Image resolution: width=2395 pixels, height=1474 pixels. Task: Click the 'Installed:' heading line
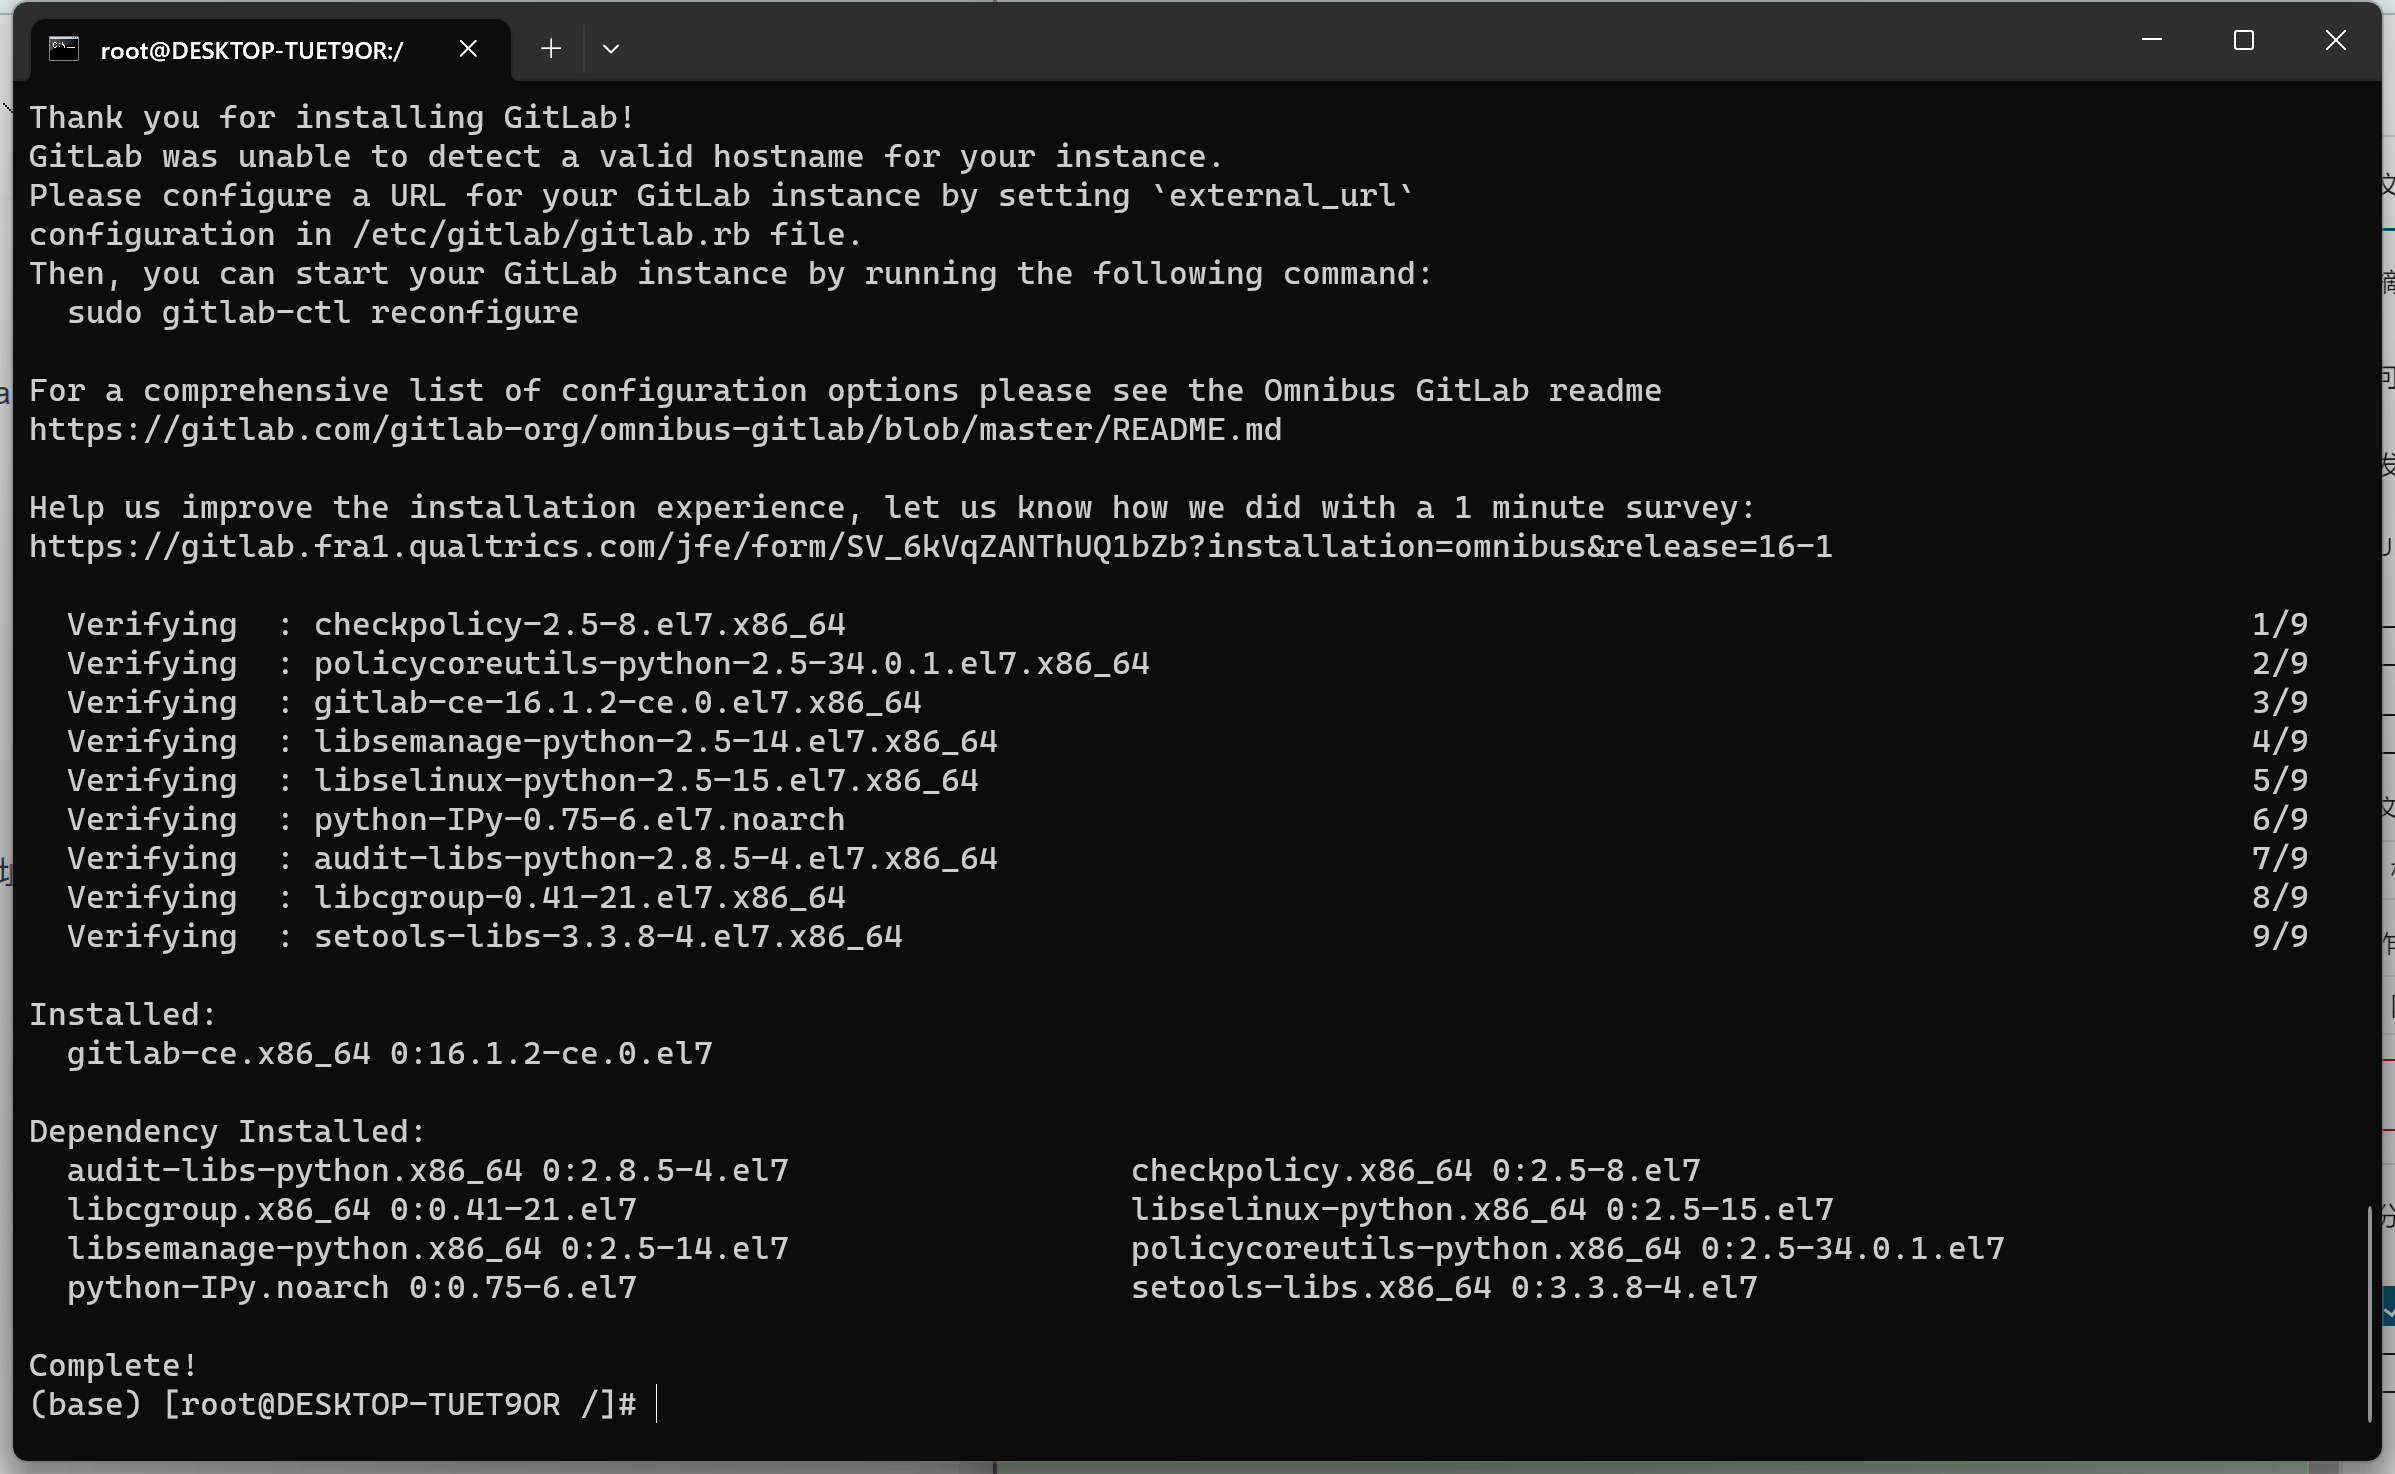click(123, 1014)
